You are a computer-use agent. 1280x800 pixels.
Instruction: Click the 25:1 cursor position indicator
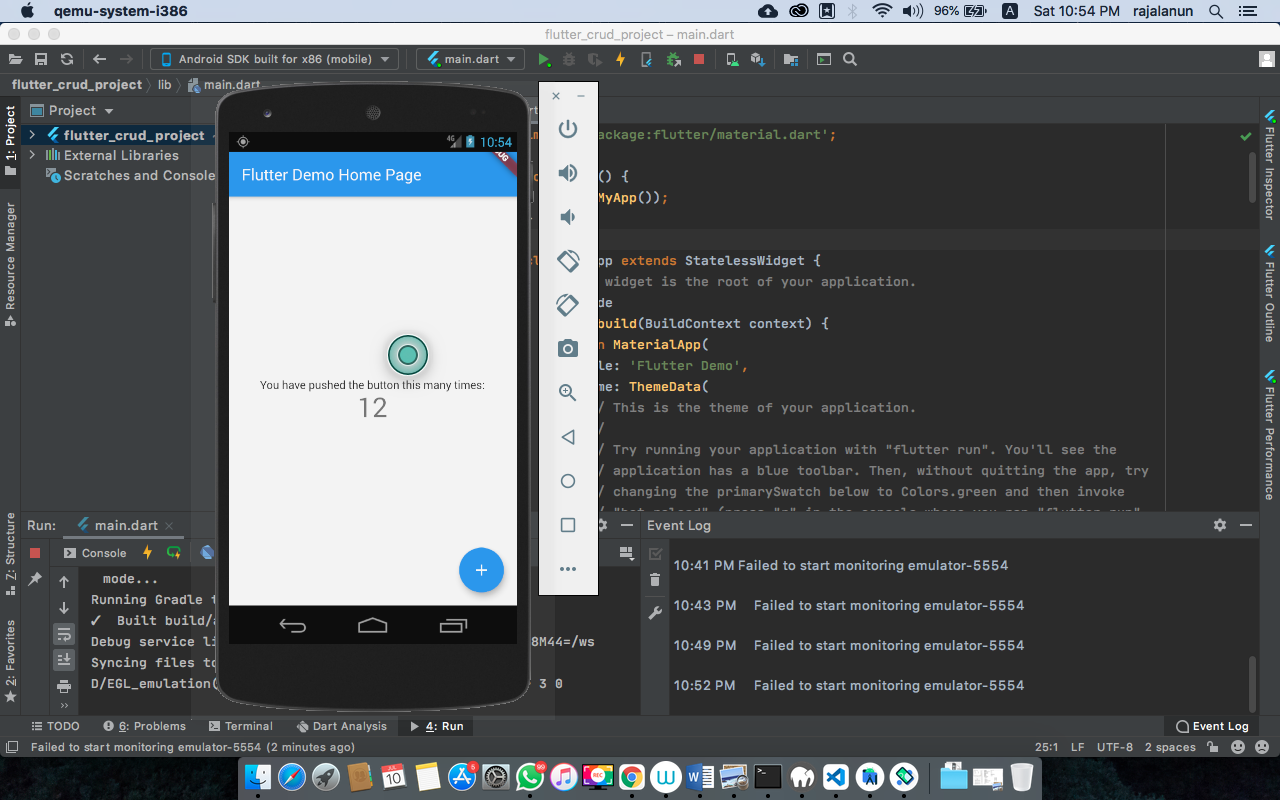(x=1047, y=747)
